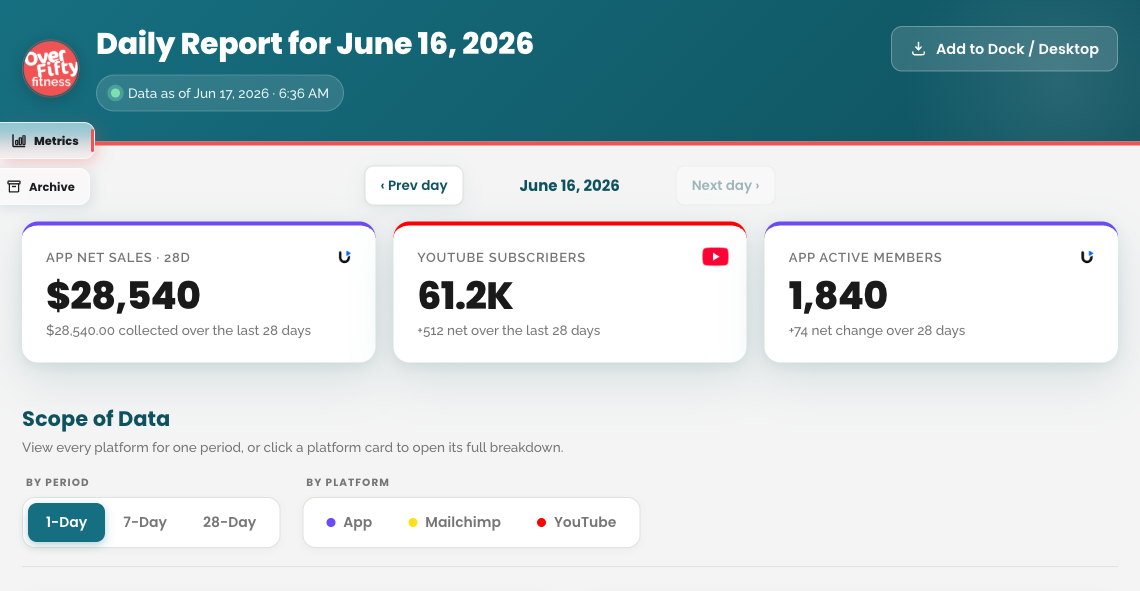
Task: Click the BY PERIOD label
Action: click(x=57, y=483)
